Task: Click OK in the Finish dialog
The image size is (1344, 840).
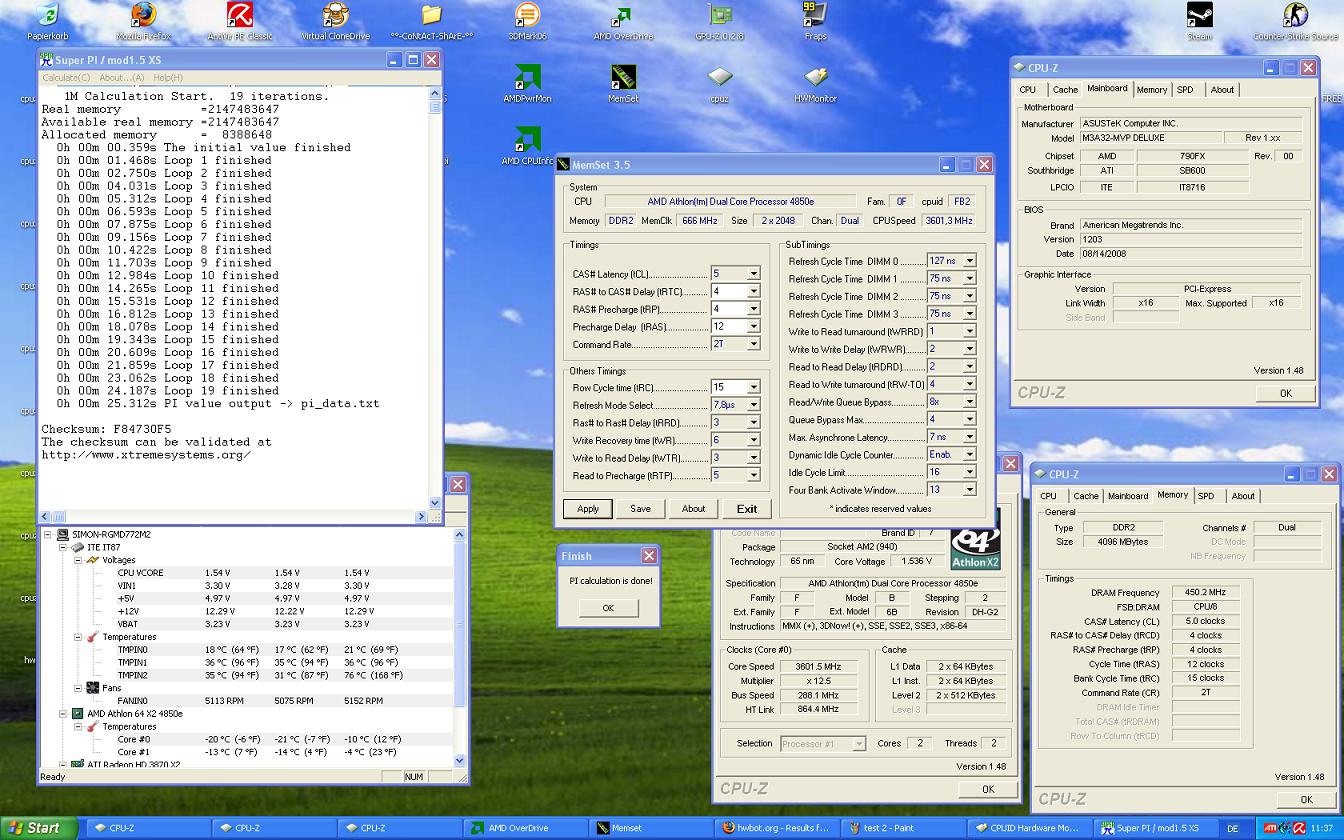Action: pos(608,608)
